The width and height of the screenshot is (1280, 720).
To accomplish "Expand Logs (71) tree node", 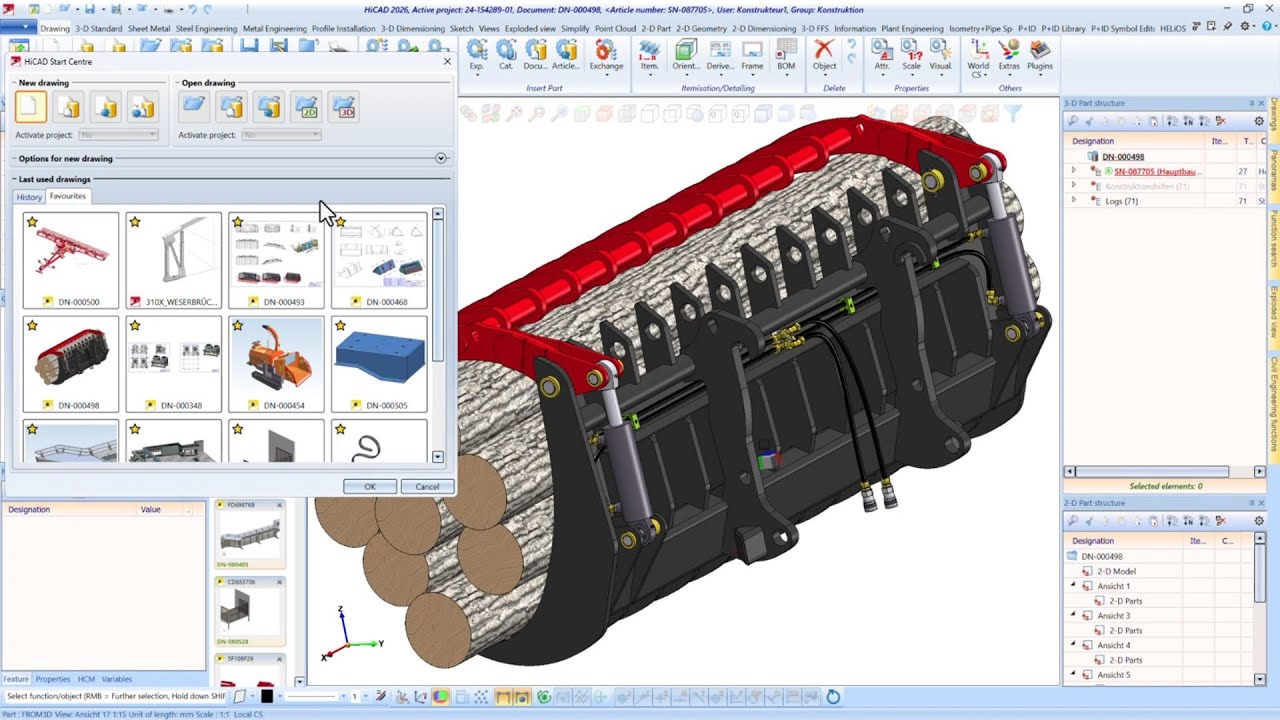I will click(x=1074, y=201).
